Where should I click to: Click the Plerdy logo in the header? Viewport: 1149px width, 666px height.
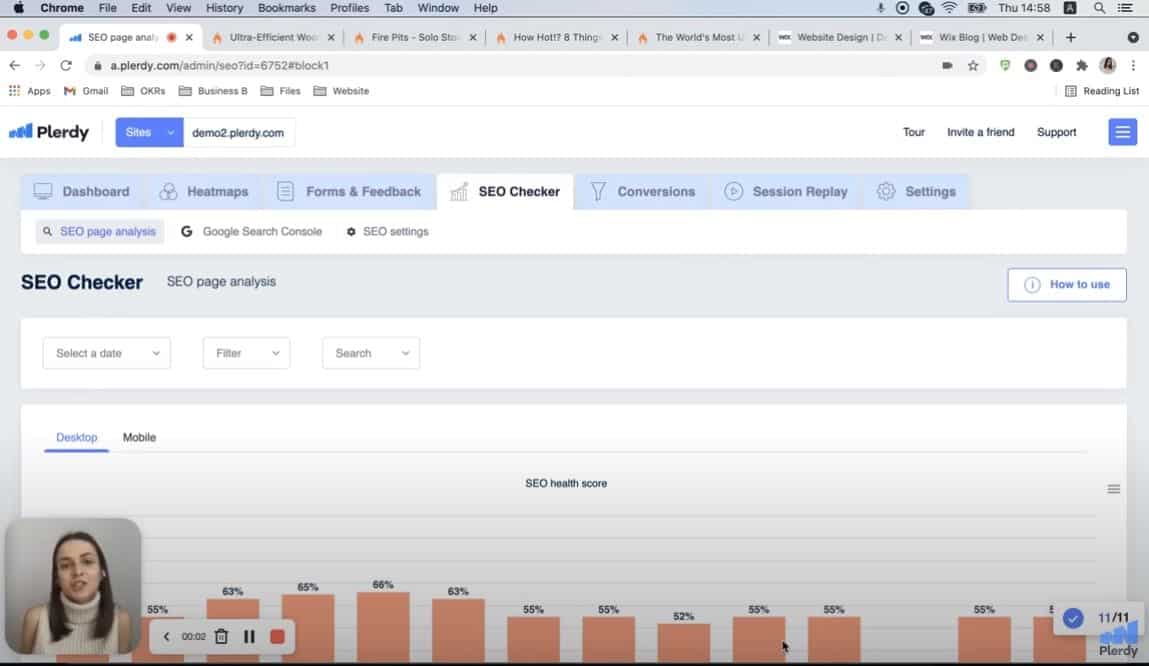[x=49, y=132]
